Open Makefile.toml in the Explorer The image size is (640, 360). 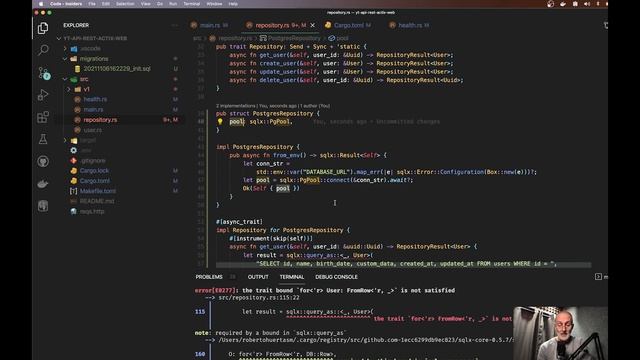pyautogui.click(x=98, y=191)
